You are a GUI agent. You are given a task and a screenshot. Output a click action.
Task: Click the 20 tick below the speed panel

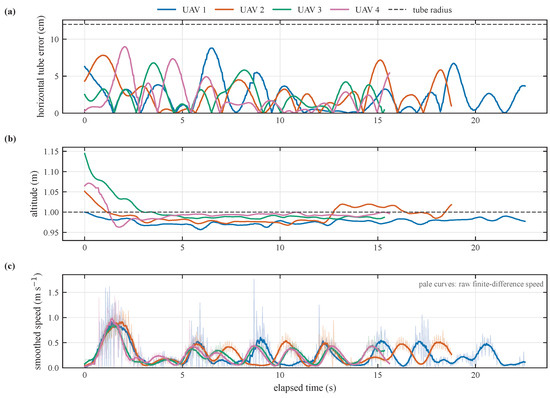475,375
